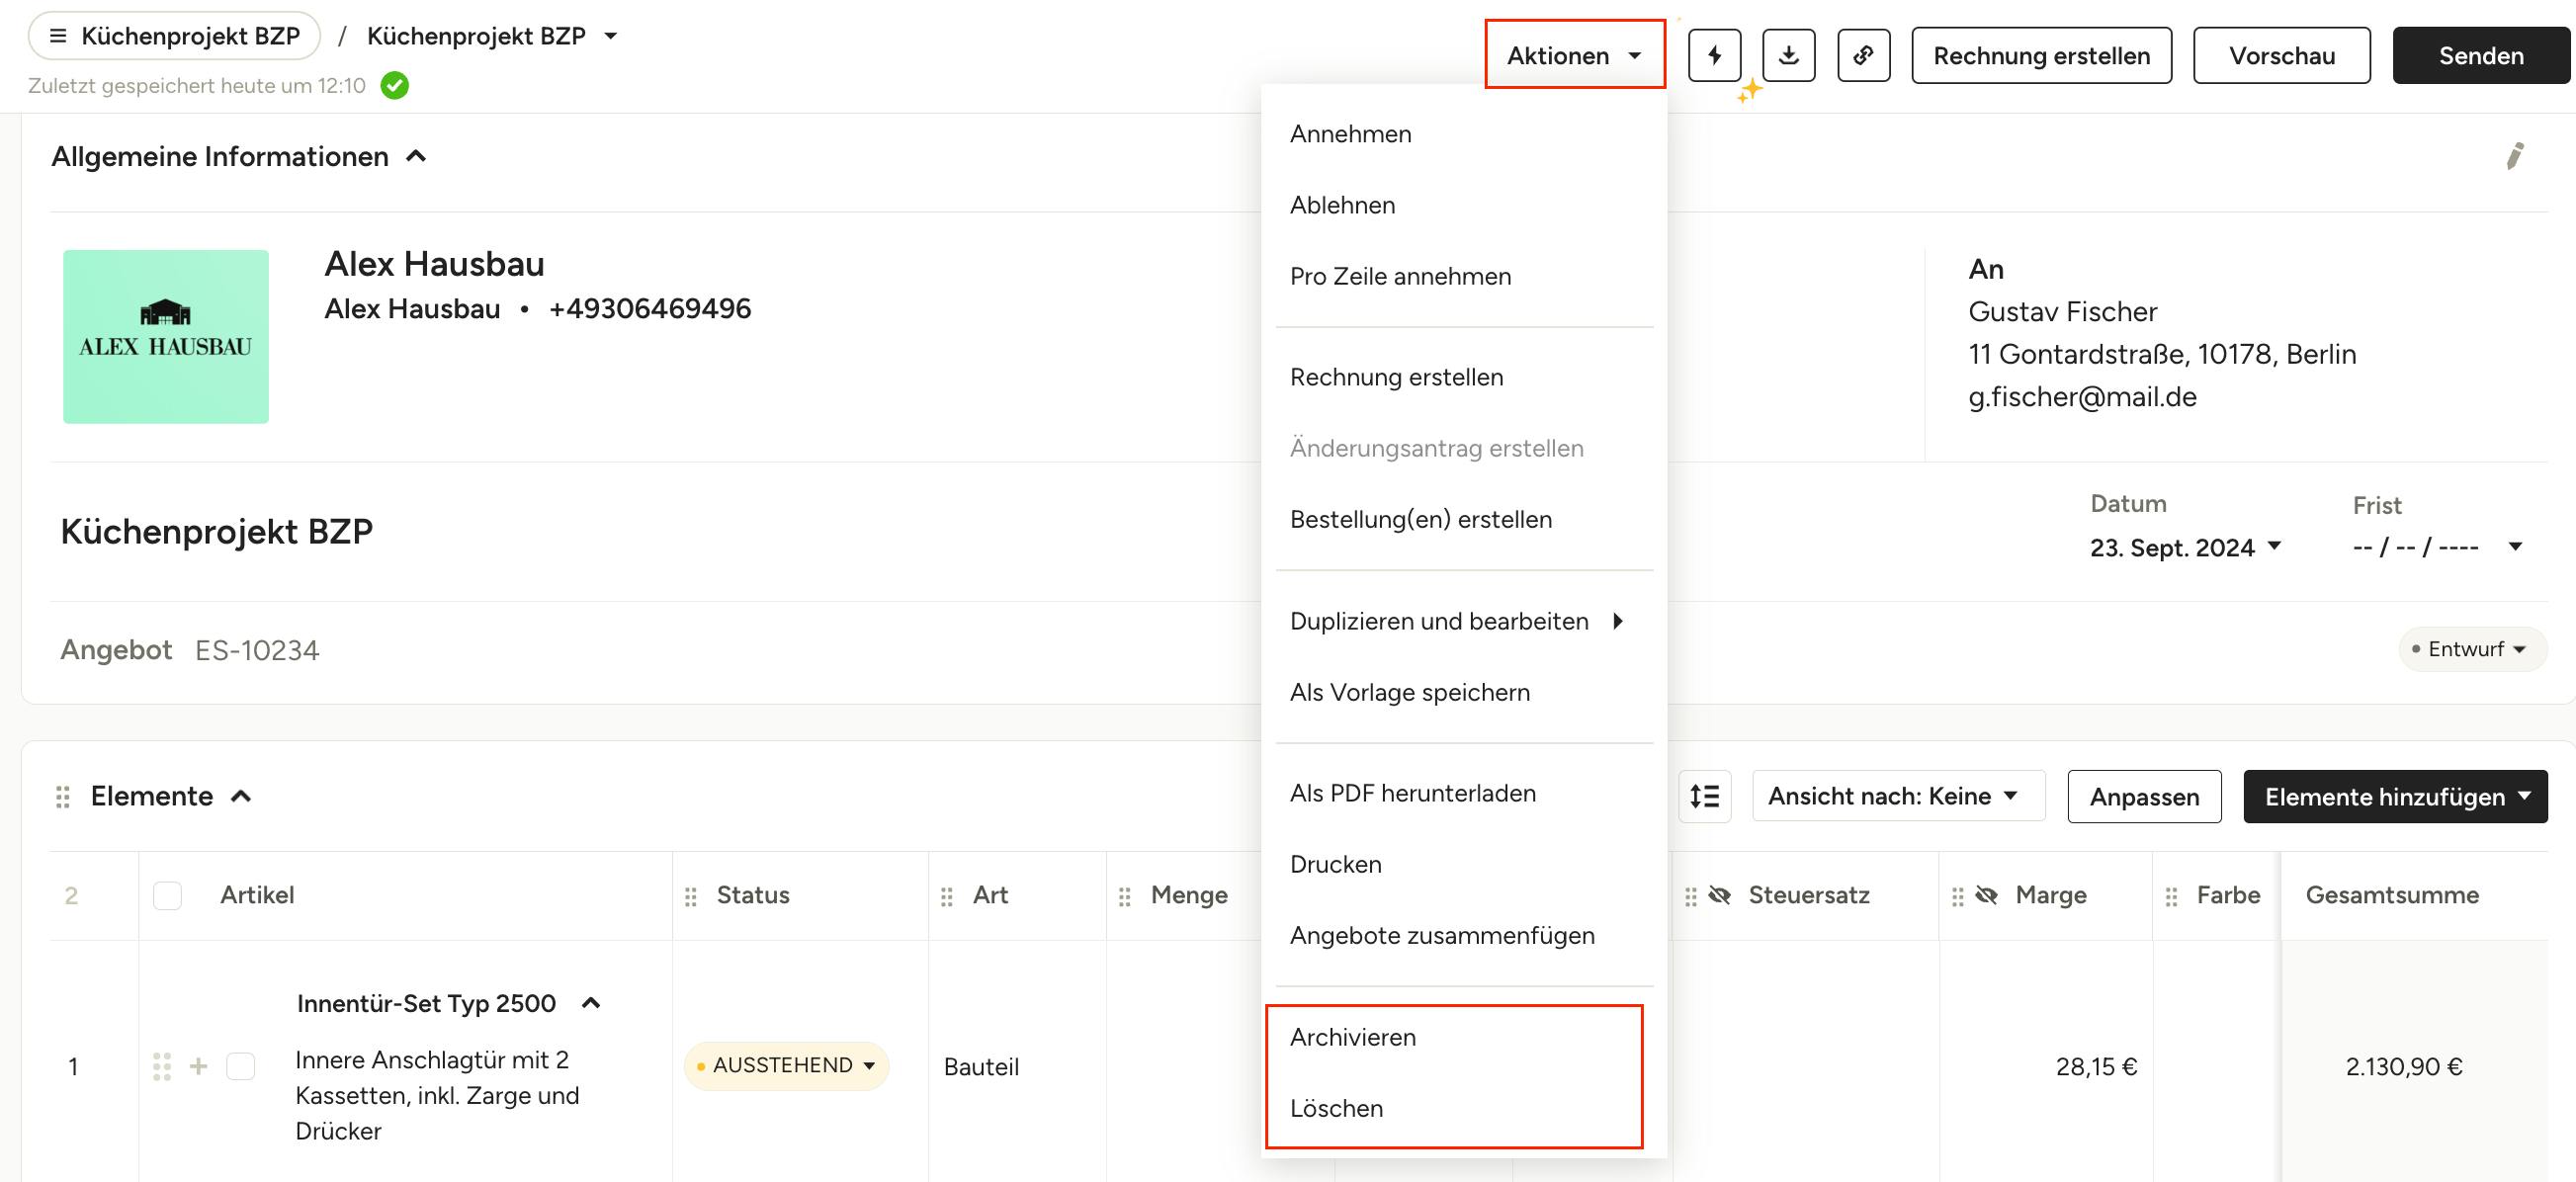Image resolution: width=2576 pixels, height=1182 pixels.
Task: Click the green saved checkmark icon
Action: click(395, 86)
